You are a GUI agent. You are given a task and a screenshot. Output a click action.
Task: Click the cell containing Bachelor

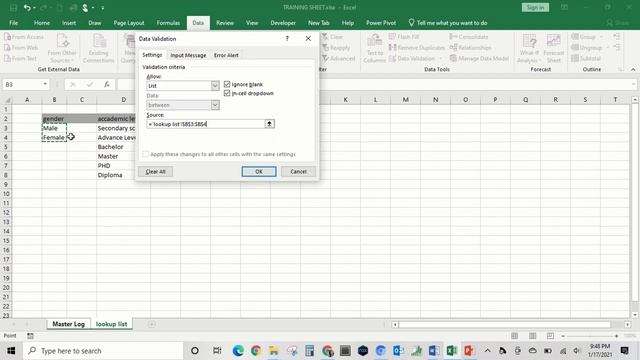tap(123, 147)
